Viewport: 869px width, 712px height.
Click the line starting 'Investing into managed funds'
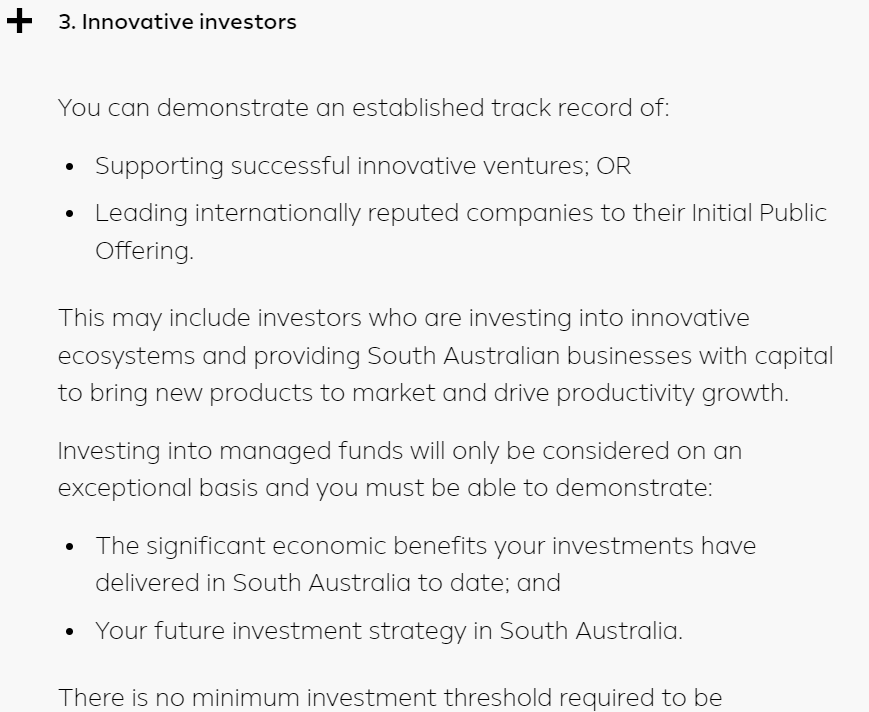coord(400,451)
